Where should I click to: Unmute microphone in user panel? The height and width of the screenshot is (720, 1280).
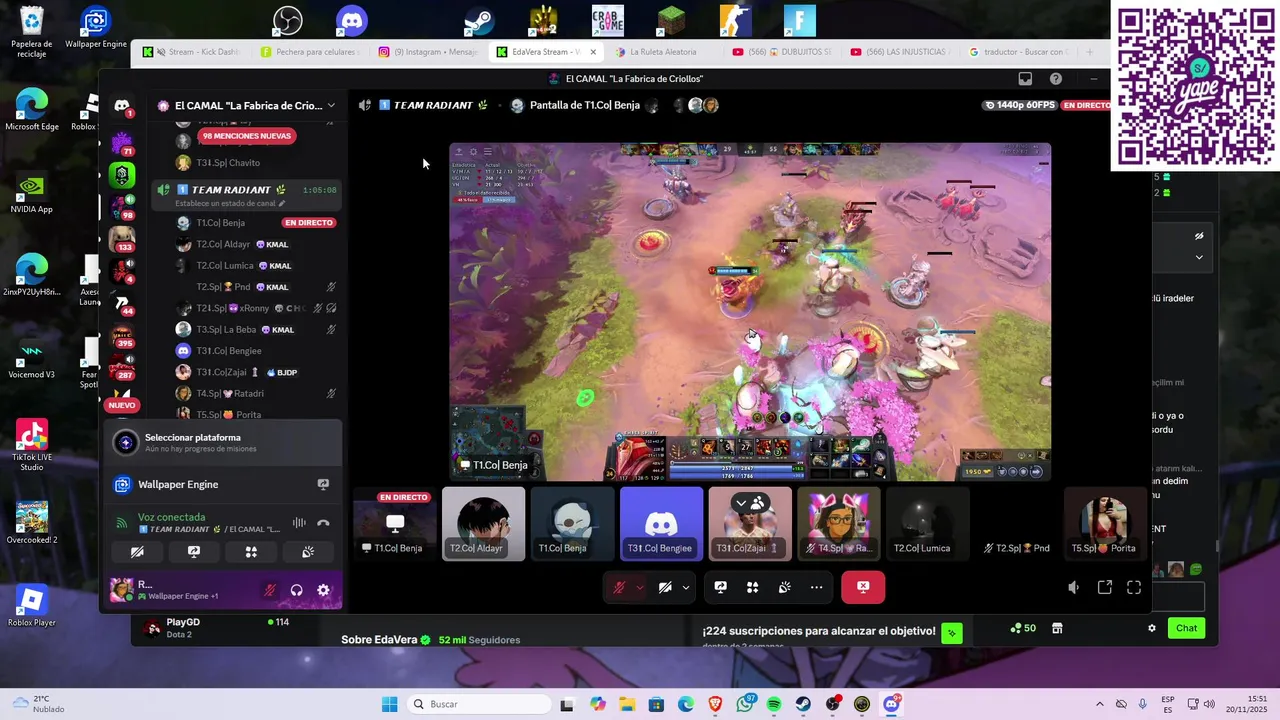[x=270, y=590]
